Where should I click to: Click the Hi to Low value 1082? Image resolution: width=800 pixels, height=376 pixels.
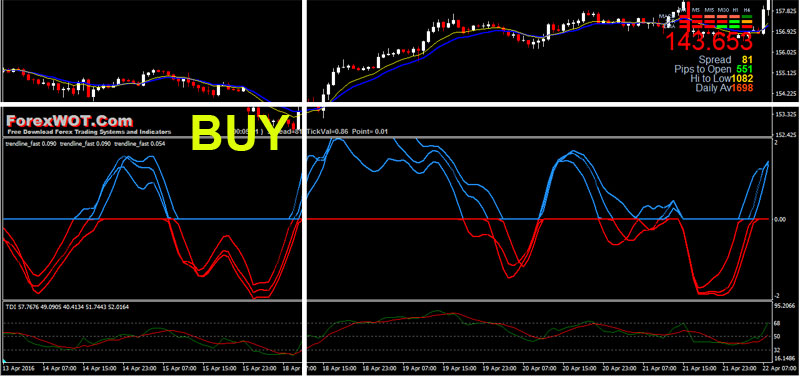coord(742,79)
